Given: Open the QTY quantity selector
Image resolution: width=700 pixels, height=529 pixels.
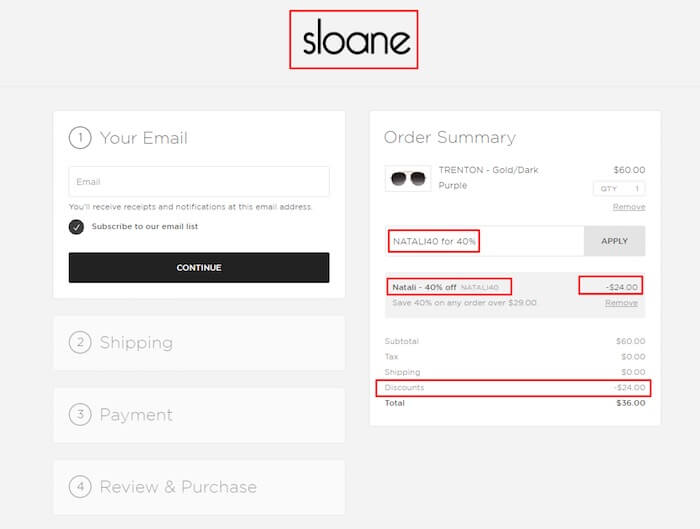Looking at the screenshot, I should pyautogui.click(x=619, y=188).
